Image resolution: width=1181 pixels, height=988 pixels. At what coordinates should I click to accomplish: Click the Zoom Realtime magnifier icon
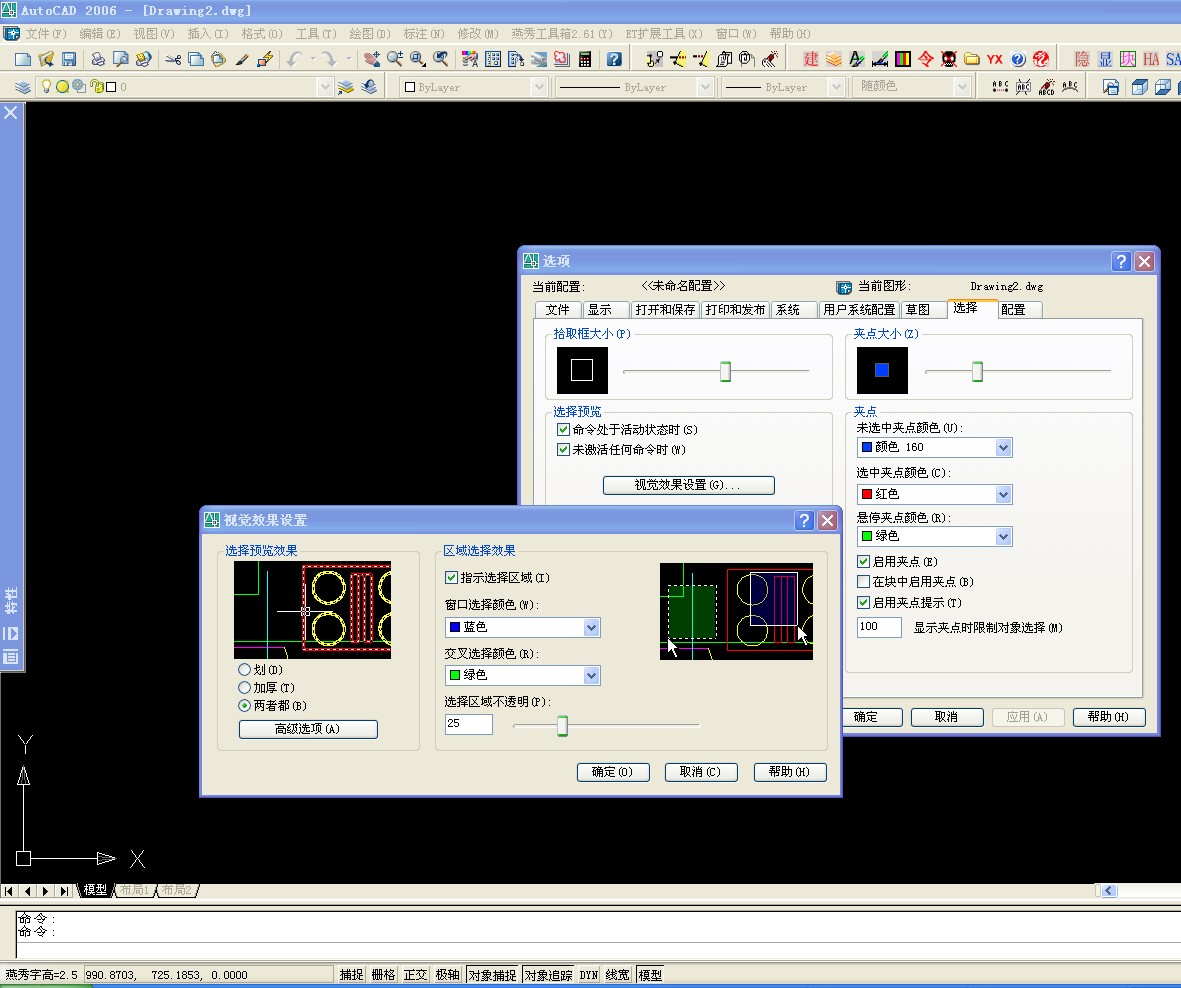[395, 59]
